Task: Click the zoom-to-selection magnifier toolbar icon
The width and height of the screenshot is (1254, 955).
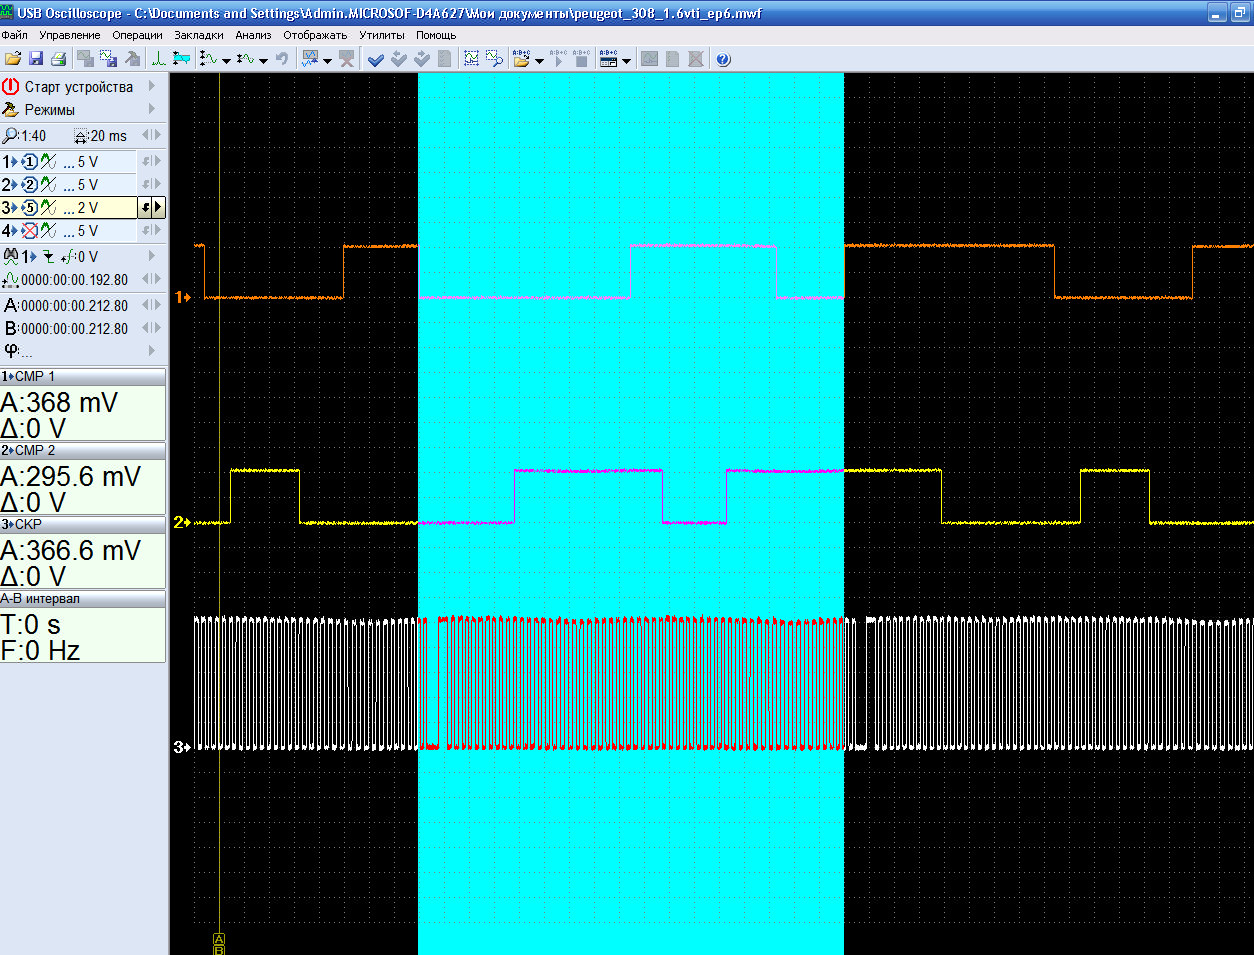Action: pyautogui.click(x=494, y=59)
